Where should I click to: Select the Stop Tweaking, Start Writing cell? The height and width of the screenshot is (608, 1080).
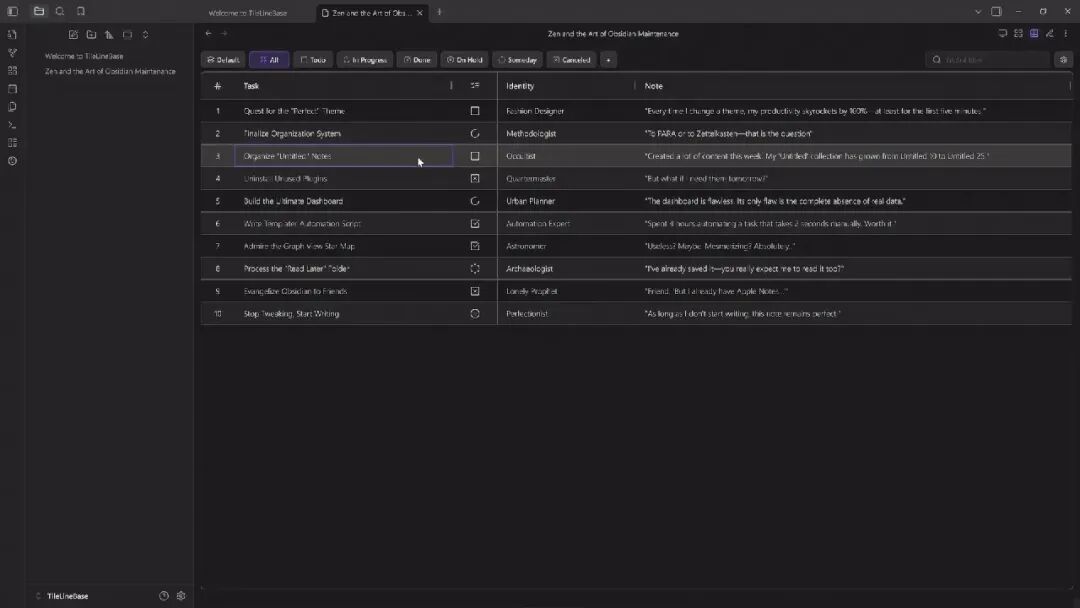[x=344, y=314]
